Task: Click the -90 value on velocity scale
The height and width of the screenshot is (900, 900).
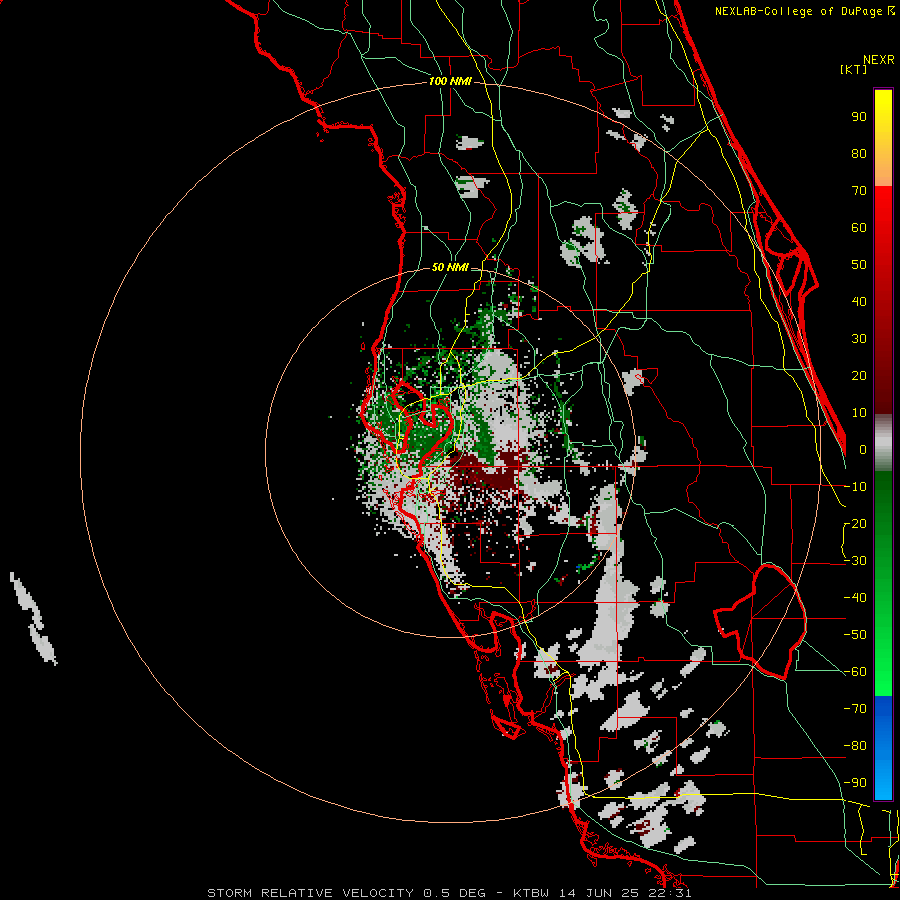Action: (x=855, y=783)
